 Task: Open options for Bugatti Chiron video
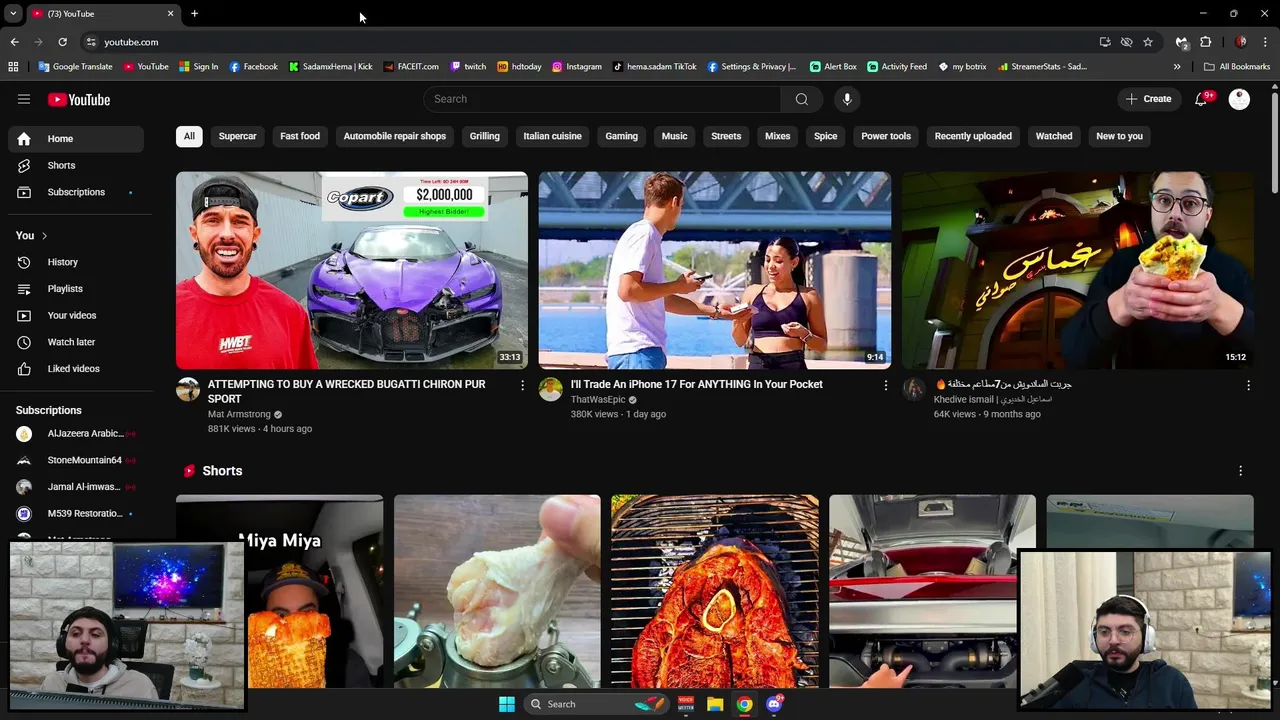tap(522, 385)
